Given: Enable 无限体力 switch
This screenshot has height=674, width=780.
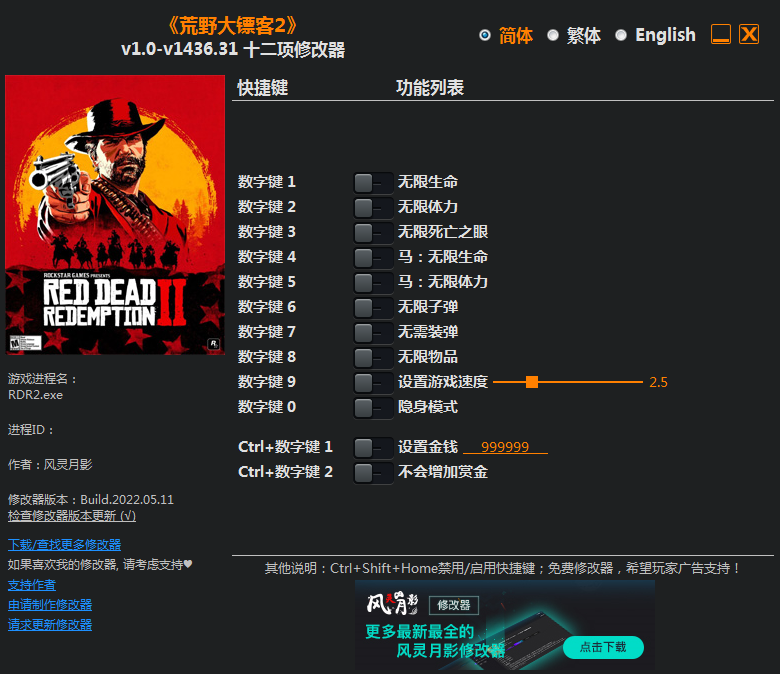Looking at the screenshot, I should tap(373, 207).
